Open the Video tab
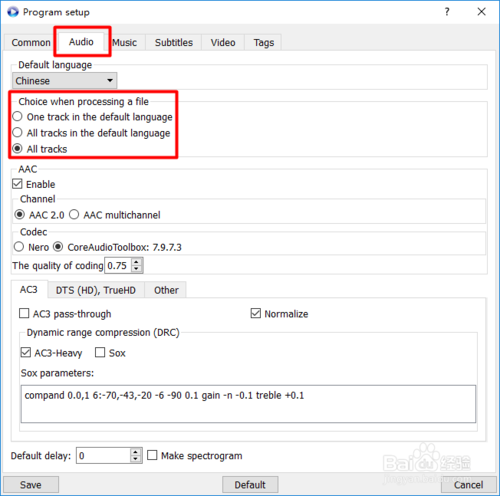Image resolution: width=500 pixels, height=496 pixels. click(x=223, y=43)
